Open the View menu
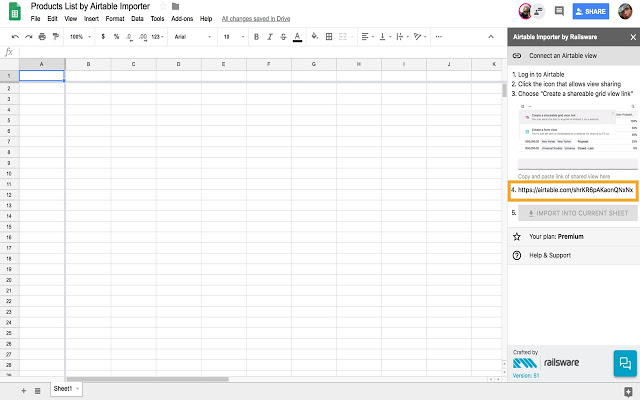This screenshot has width=640, height=400. click(x=71, y=19)
